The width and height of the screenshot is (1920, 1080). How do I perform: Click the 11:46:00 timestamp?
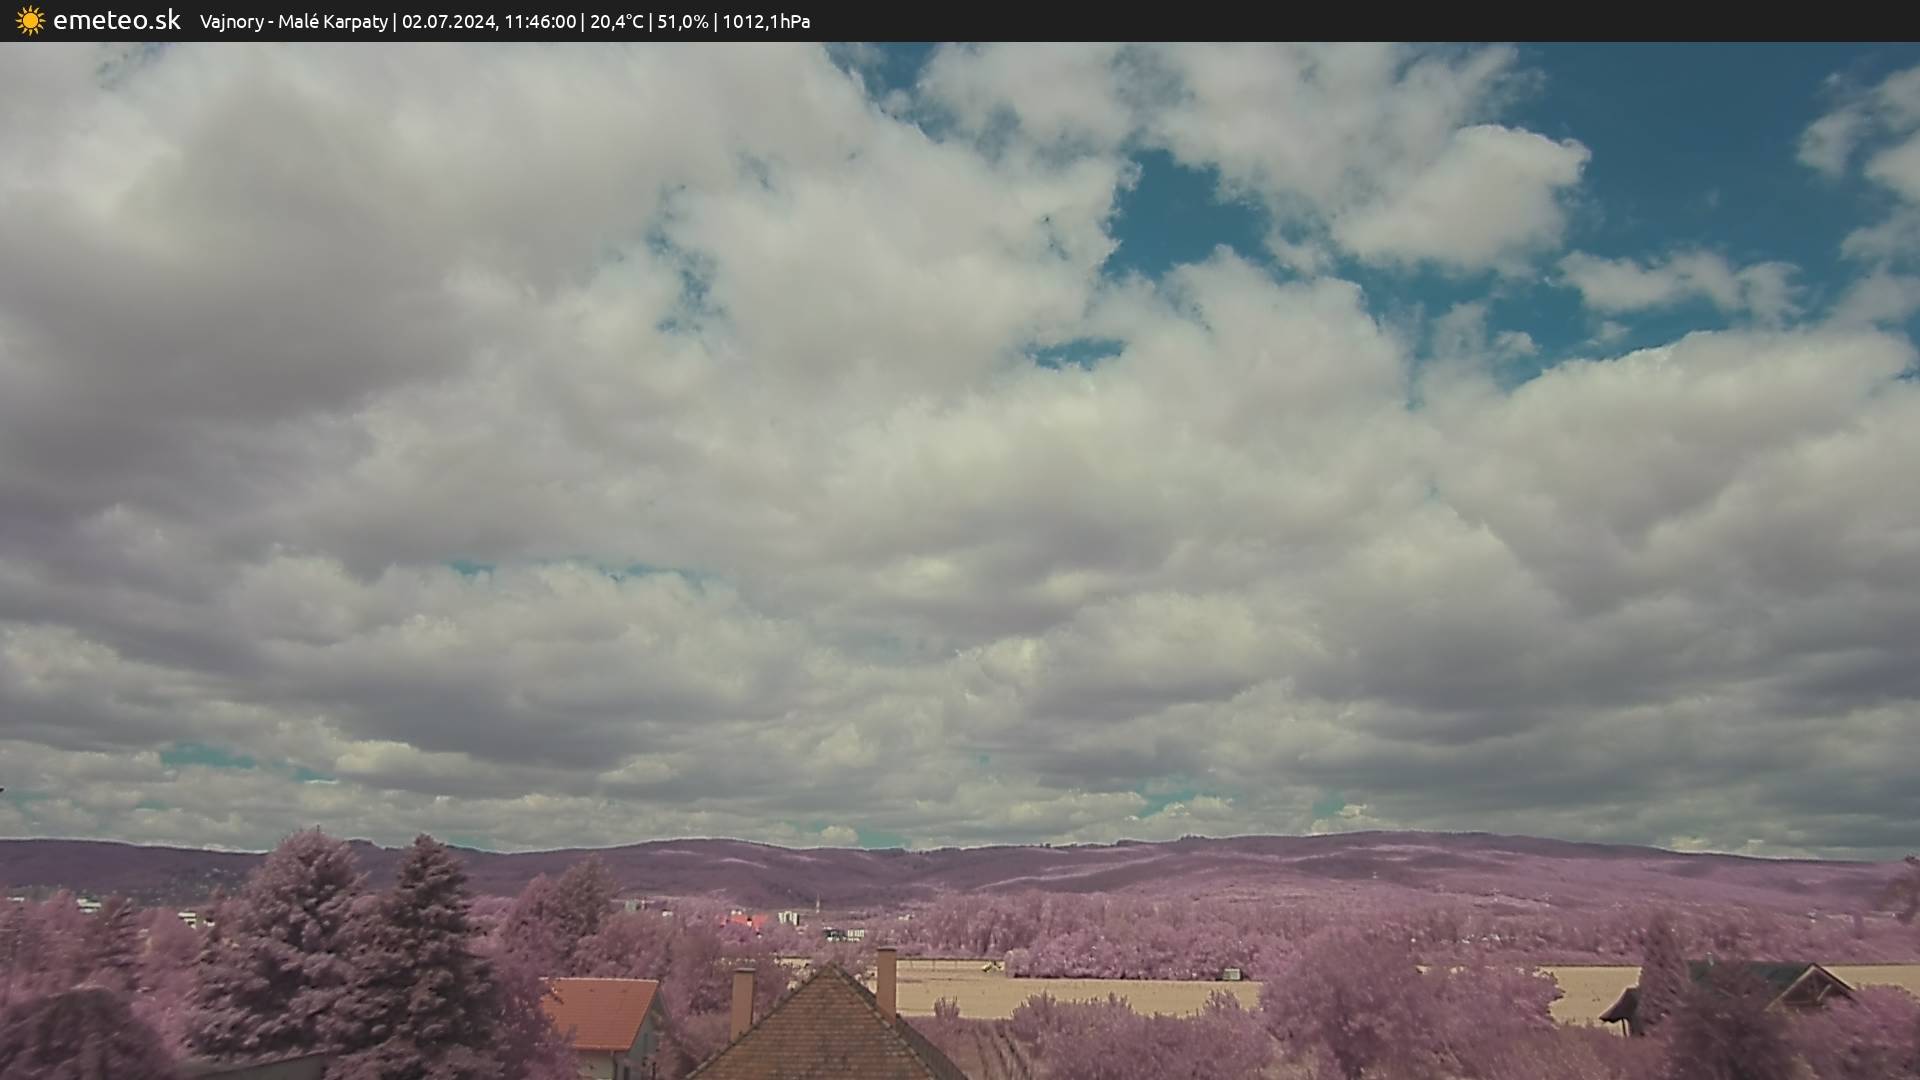coord(539,22)
